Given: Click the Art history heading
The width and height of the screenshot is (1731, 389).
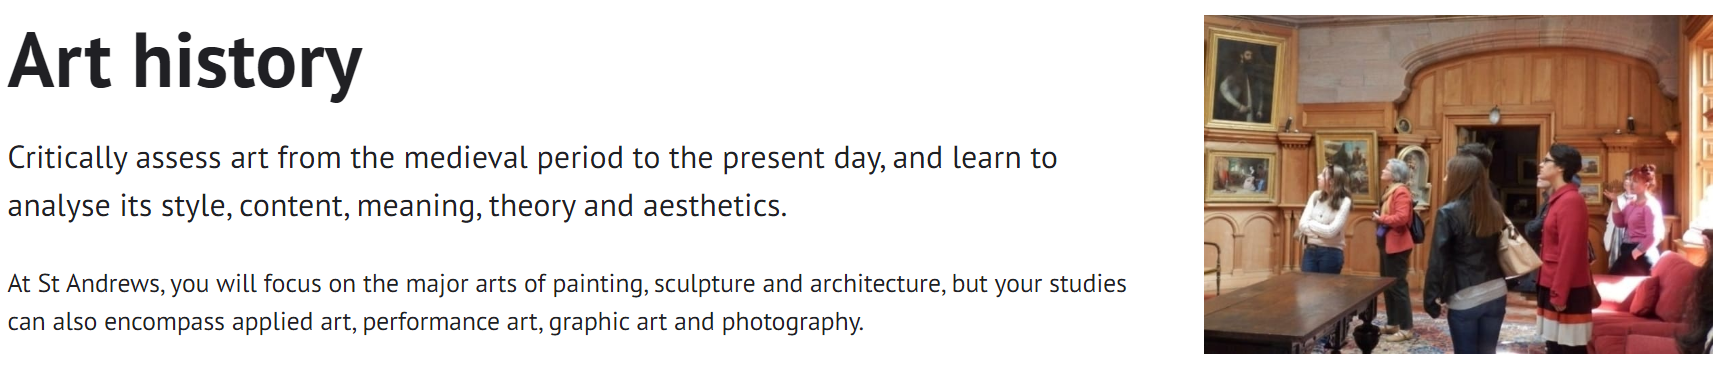Looking at the screenshot, I should tap(185, 62).
